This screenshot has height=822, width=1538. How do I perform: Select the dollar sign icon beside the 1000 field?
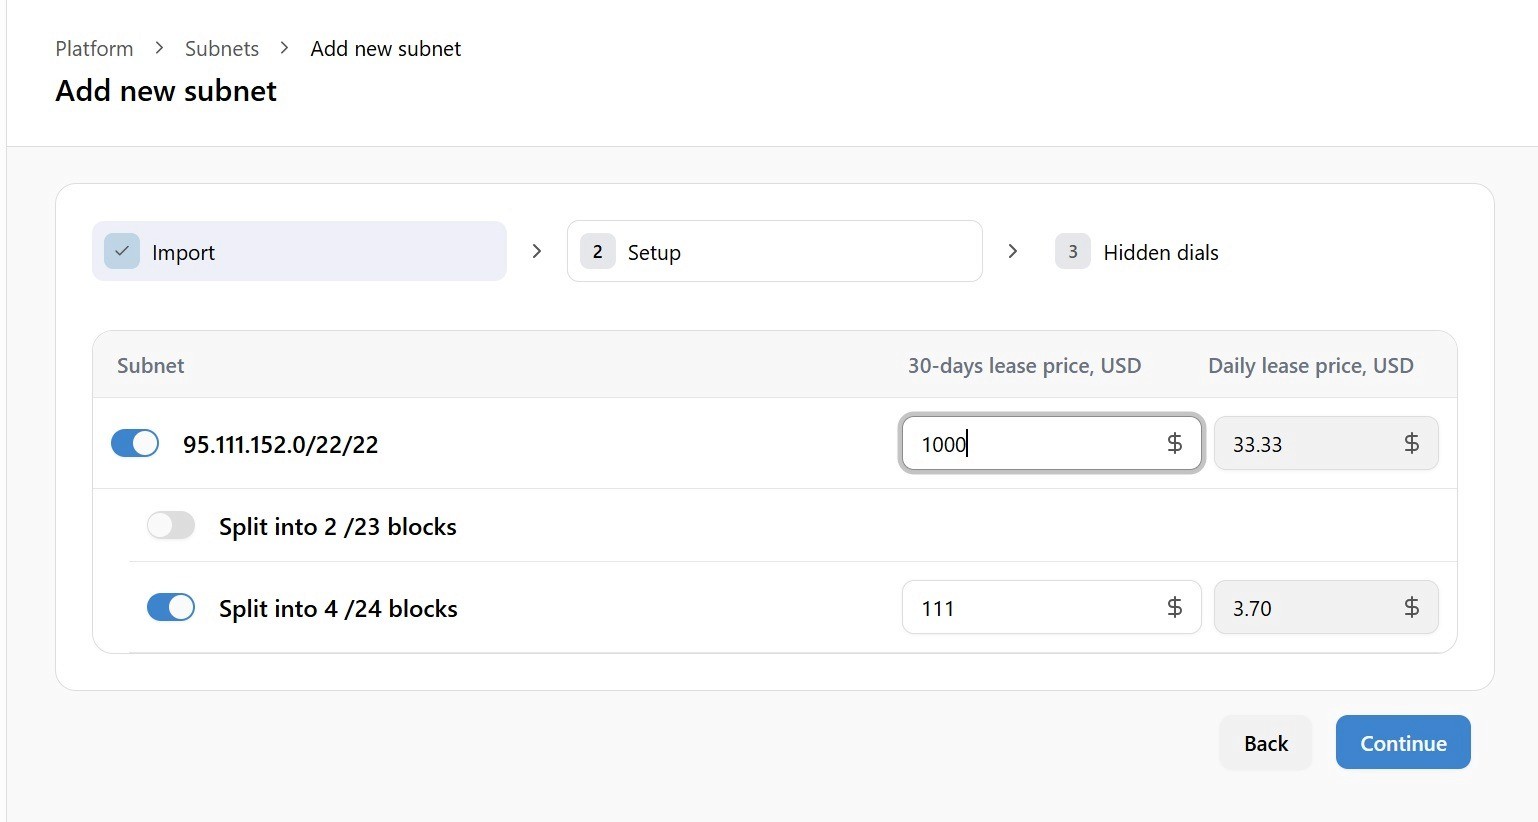pyautogui.click(x=1174, y=443)
